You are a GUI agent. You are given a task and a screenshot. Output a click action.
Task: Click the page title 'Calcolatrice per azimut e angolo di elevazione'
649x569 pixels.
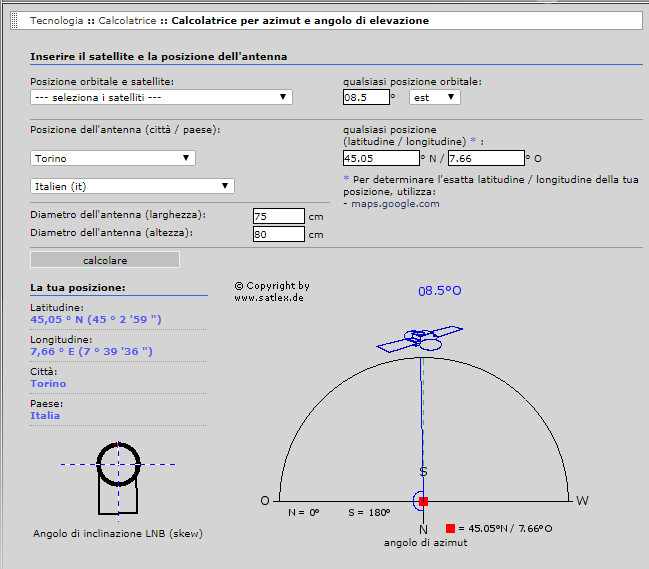click(300, 20)
